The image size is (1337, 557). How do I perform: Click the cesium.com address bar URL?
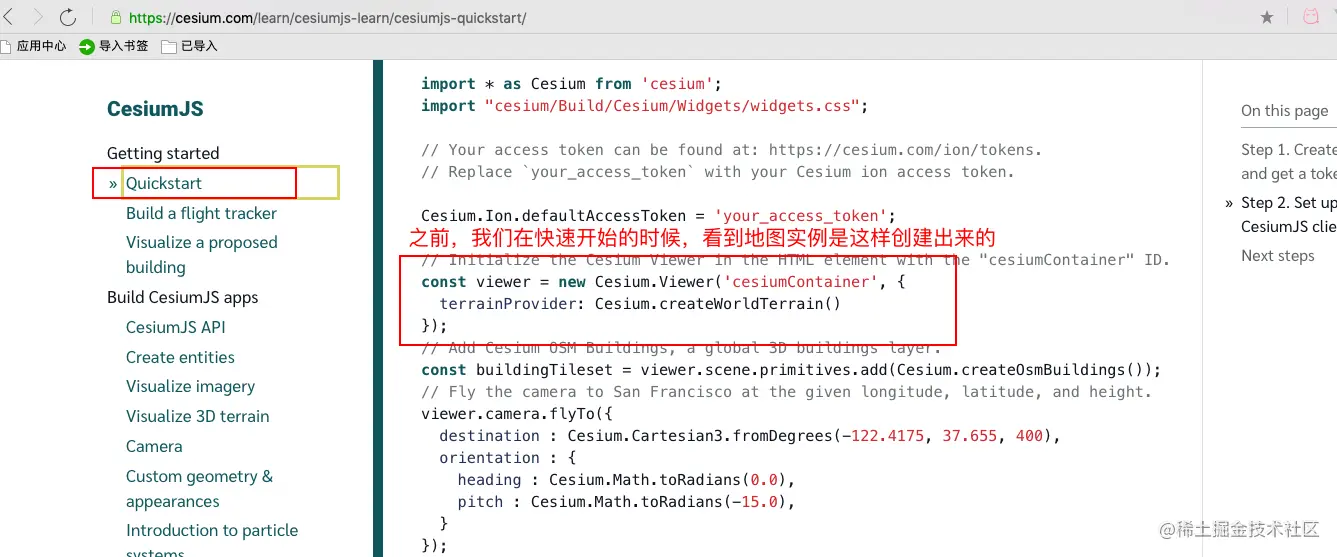[327, 18]
